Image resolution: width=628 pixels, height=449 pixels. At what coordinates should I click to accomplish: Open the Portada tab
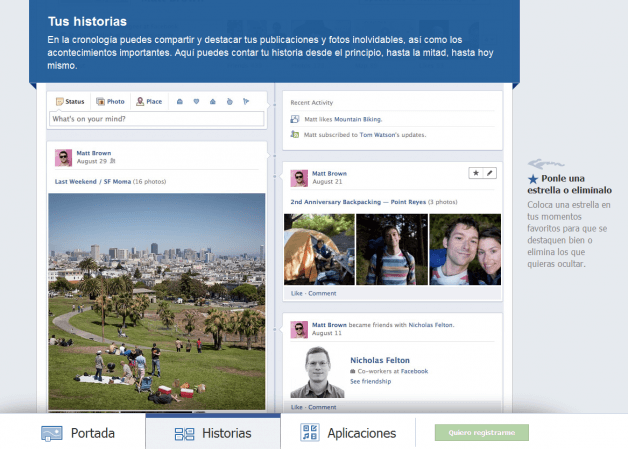coord(78,433)
